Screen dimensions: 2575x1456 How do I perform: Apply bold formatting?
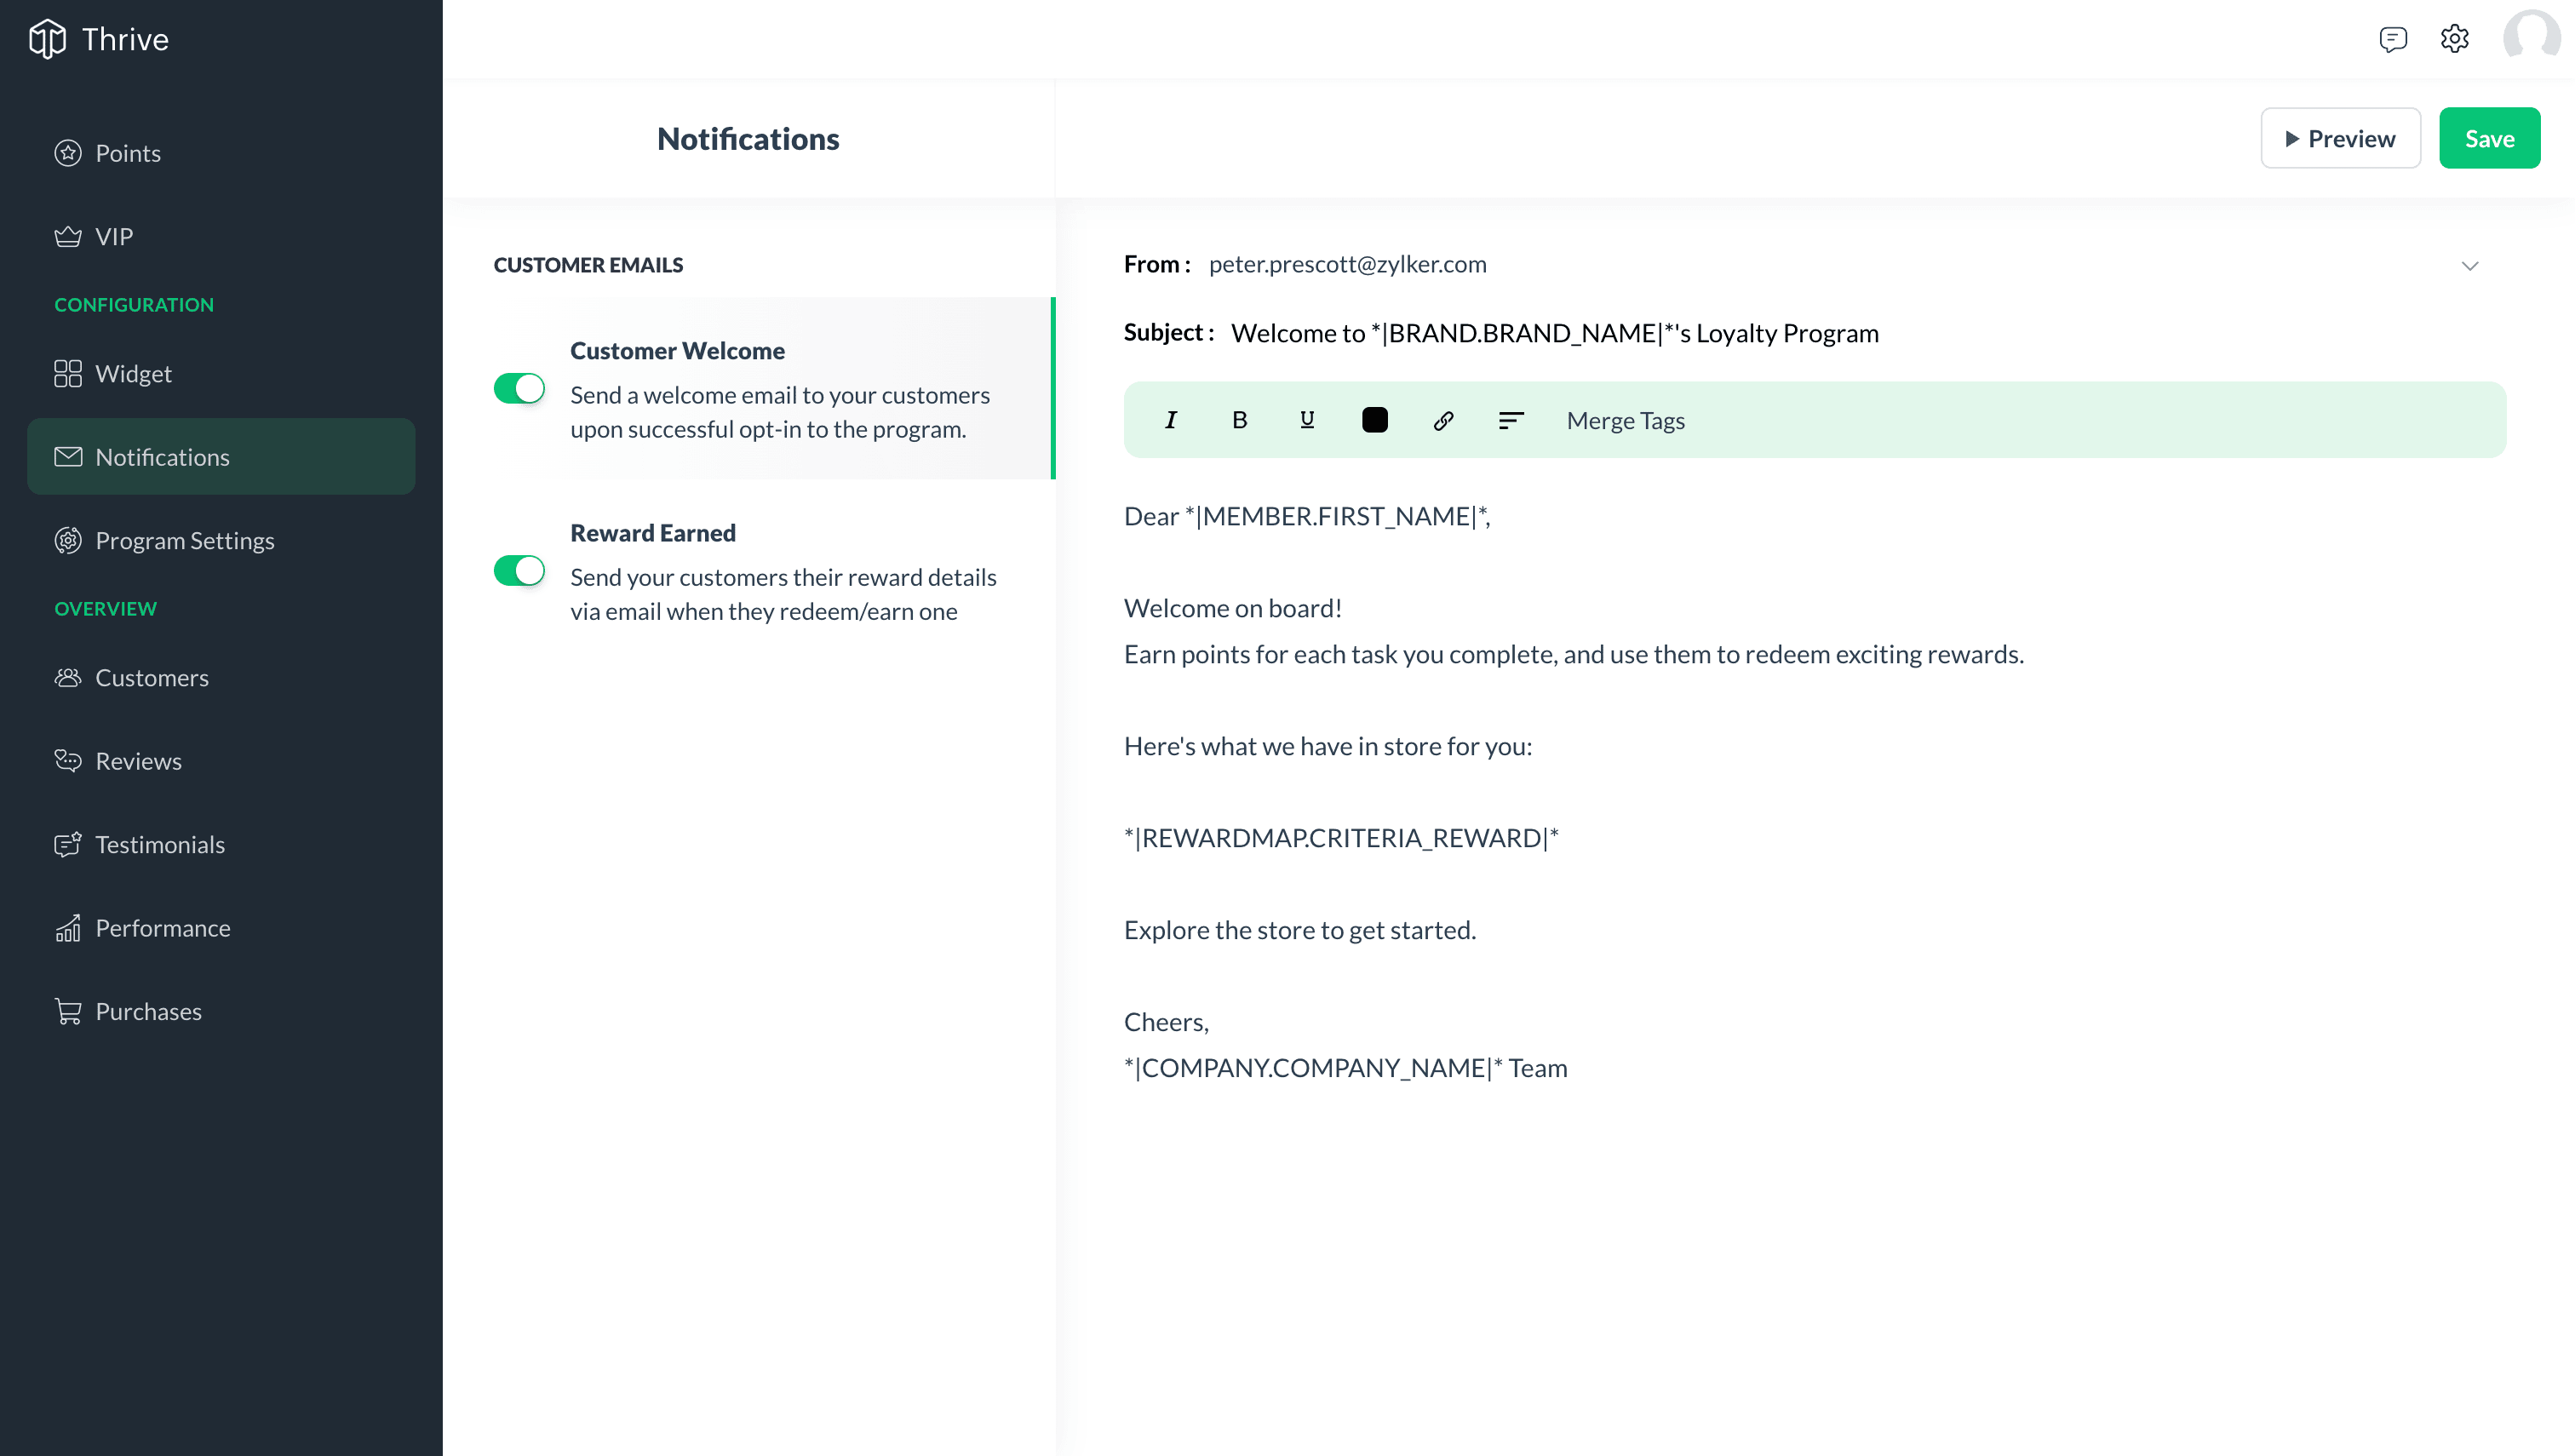pos(1239,419)
